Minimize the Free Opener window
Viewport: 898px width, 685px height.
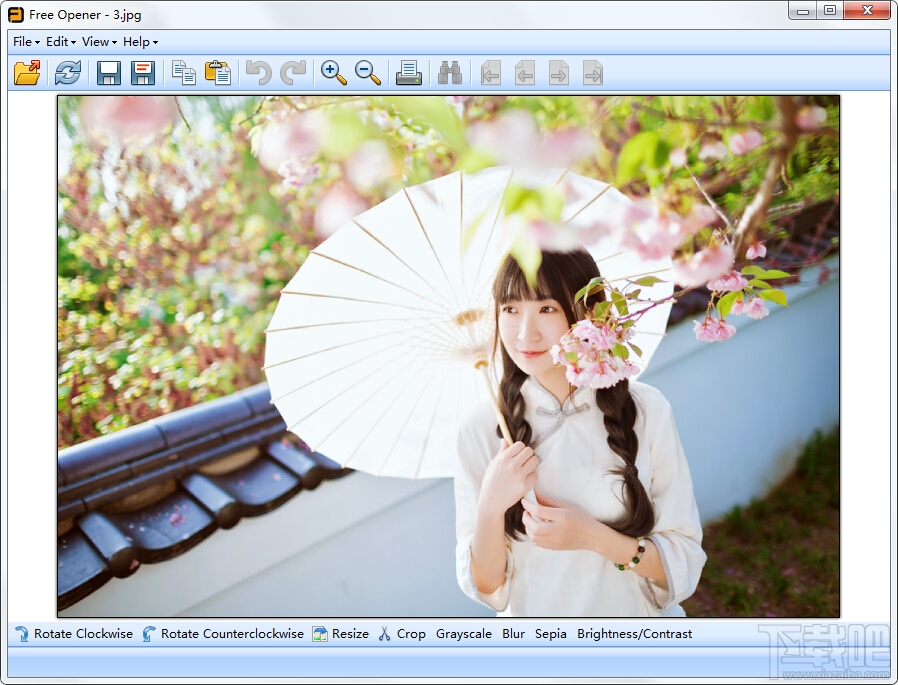pyautogui.click(x=803, y=11)
